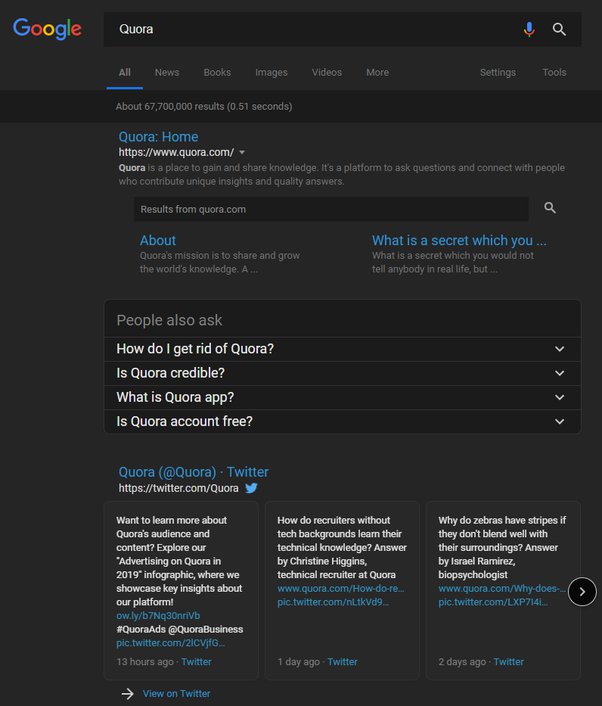This screenshot has height=706, width=602.
Task: Click the Google logo
Action: point(47,29)
